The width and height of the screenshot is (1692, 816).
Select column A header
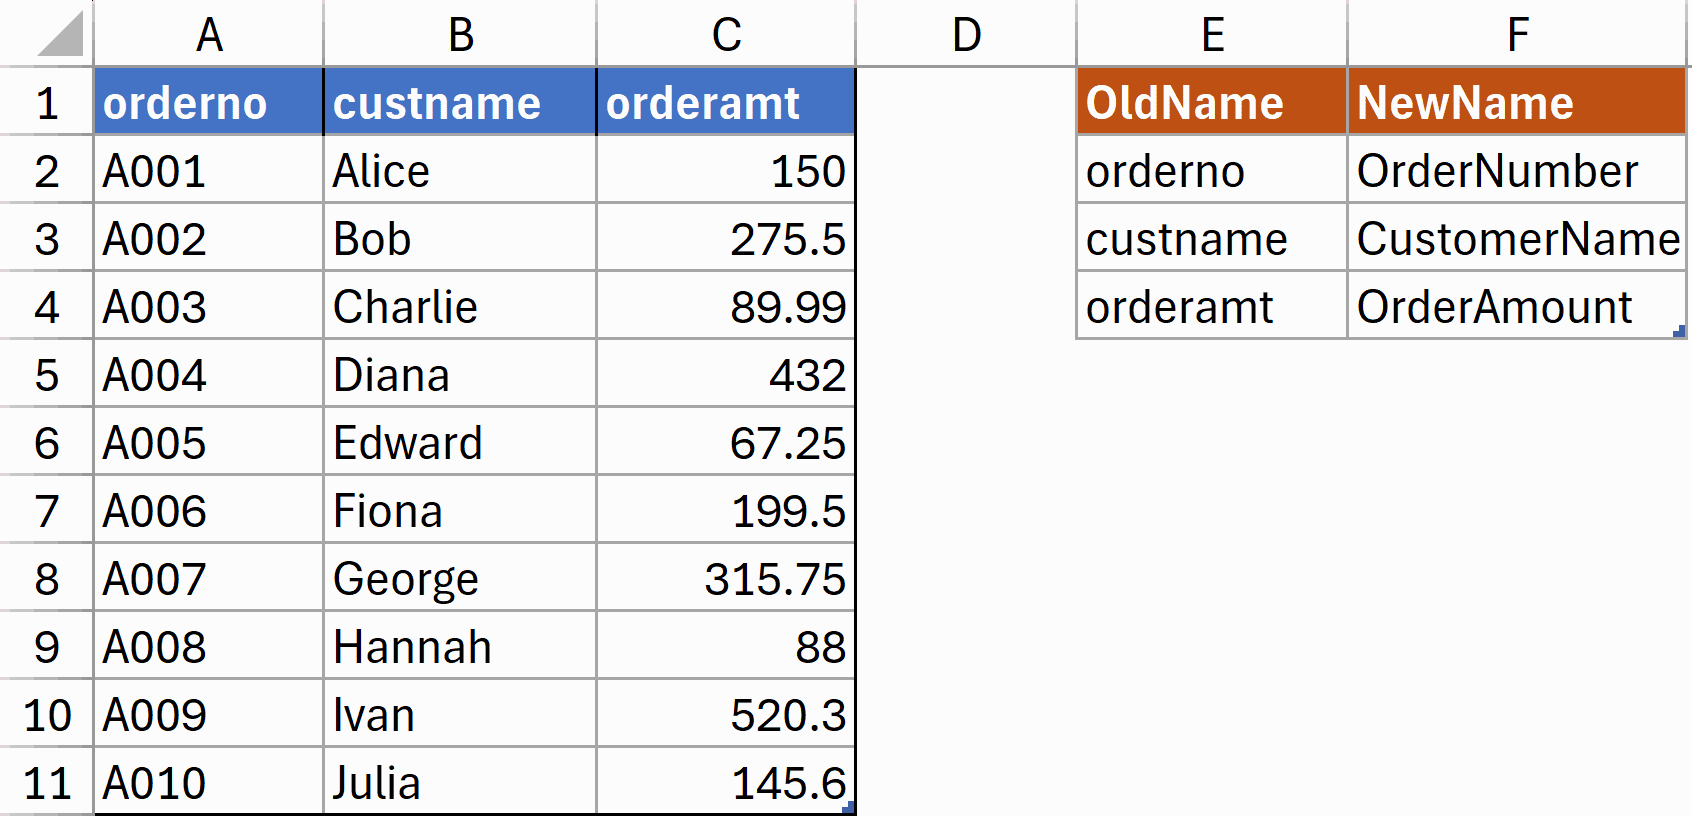(x=207, y=33)
